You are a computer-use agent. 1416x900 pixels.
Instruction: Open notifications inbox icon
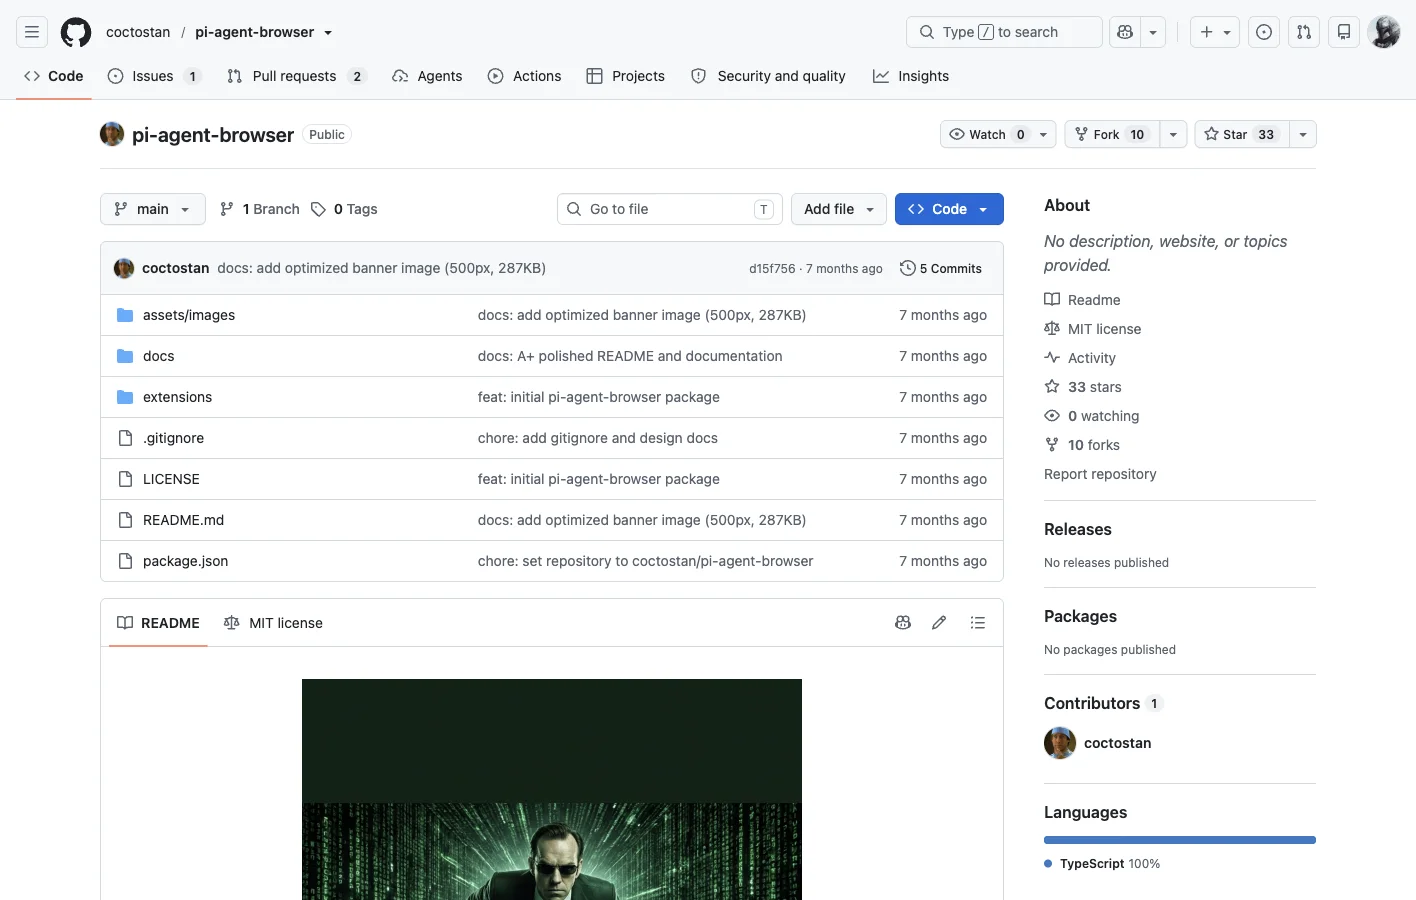coord(1344,32)
